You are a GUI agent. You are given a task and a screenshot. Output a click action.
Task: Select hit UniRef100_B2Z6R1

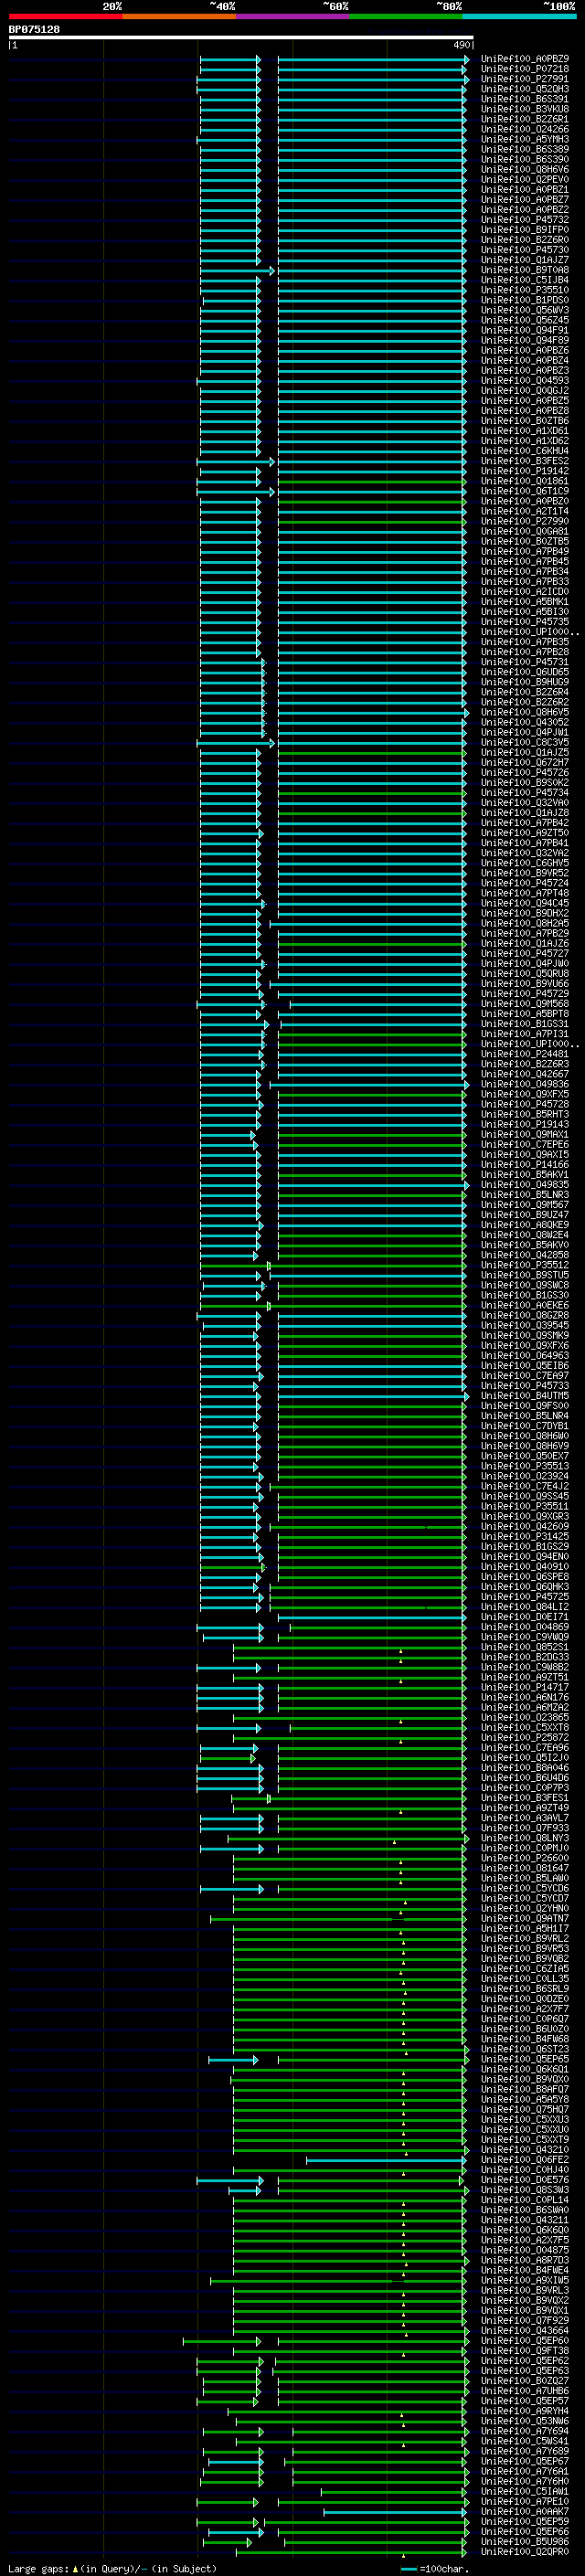point(525,119)
